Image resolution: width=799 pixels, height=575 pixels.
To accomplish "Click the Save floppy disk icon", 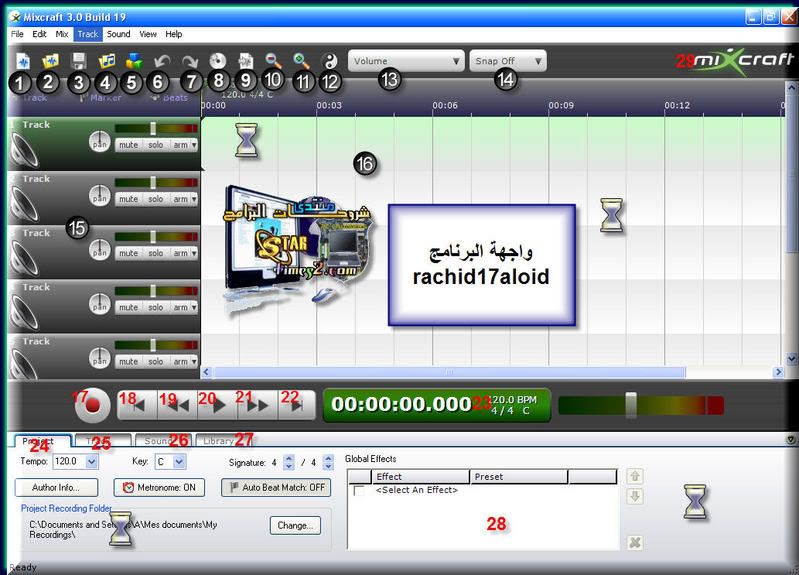I will (x=78, y=61).
